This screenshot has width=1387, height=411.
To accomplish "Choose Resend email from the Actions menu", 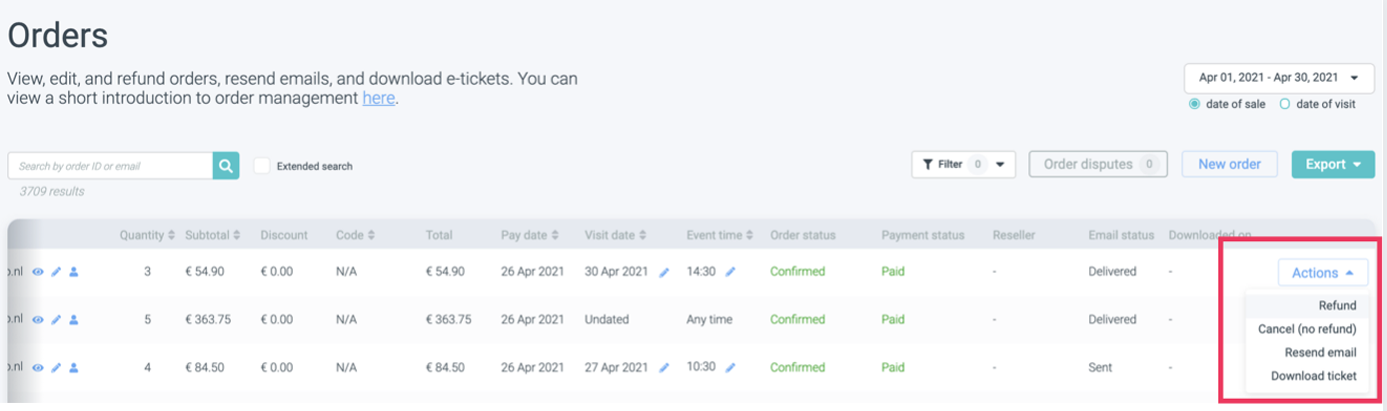I will 1320,352.
